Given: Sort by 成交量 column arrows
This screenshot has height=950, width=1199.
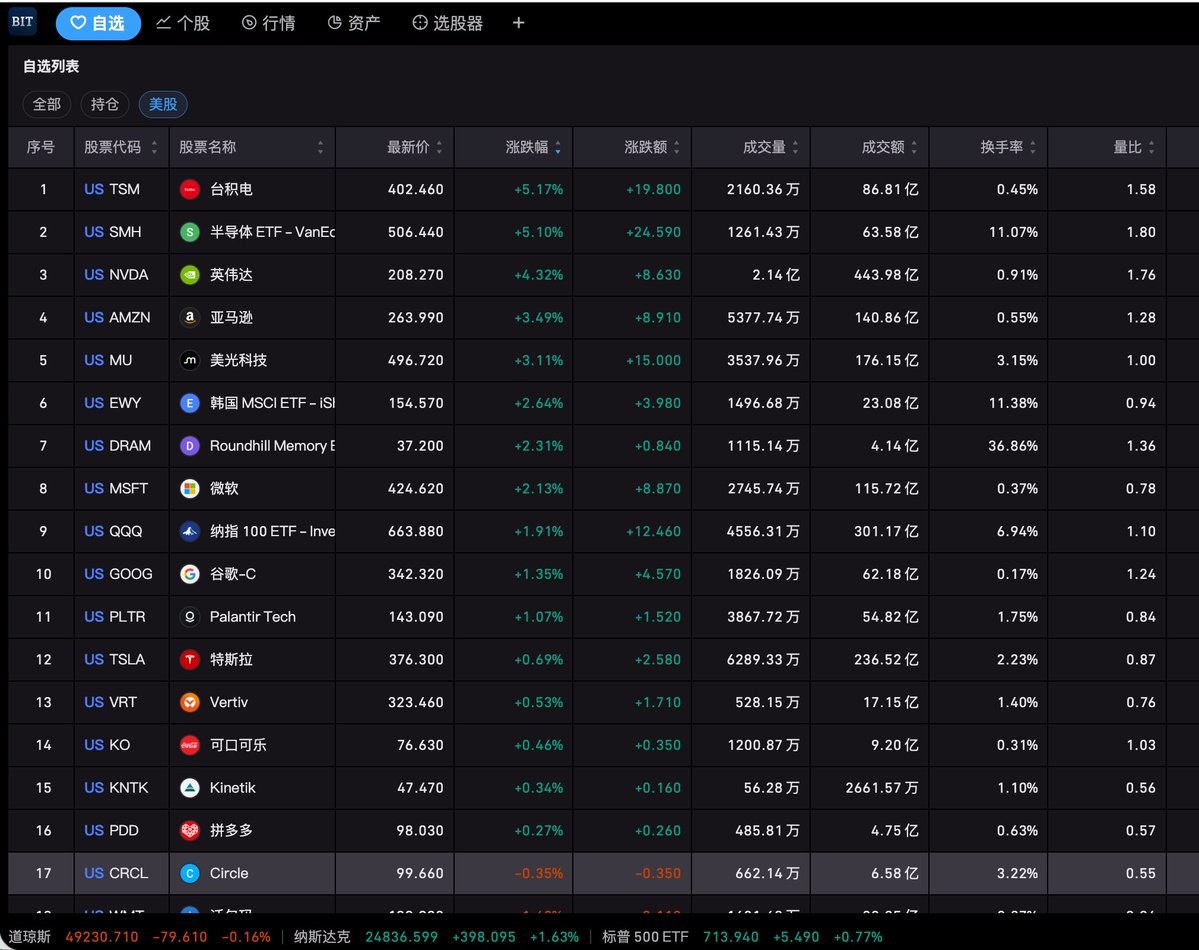Looking at the screenshot, I should (x=795, y=148).
